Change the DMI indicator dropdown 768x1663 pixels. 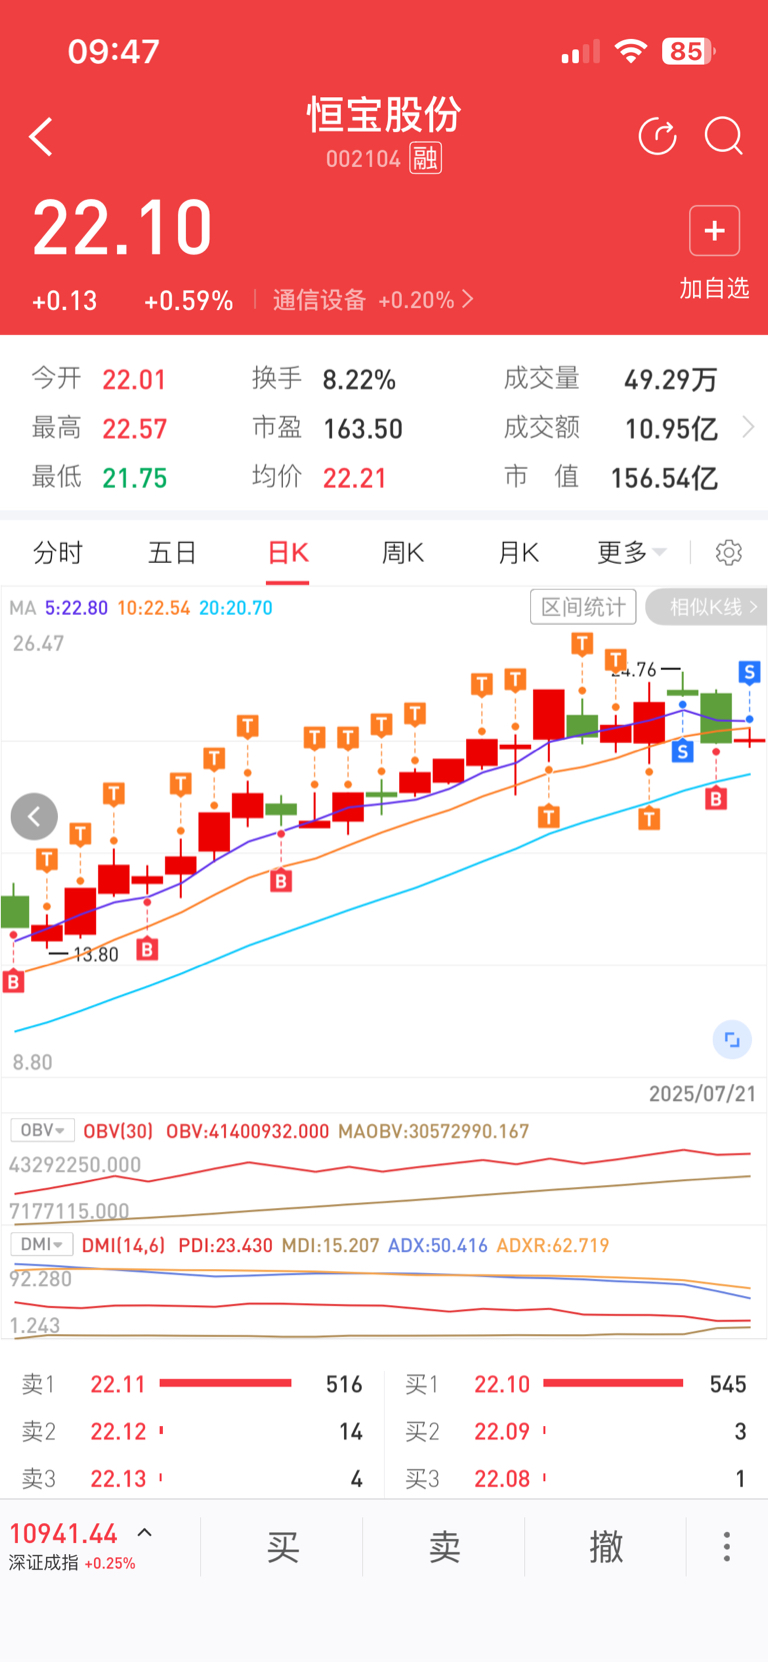pyautogui.click(x=42, y=1244)
